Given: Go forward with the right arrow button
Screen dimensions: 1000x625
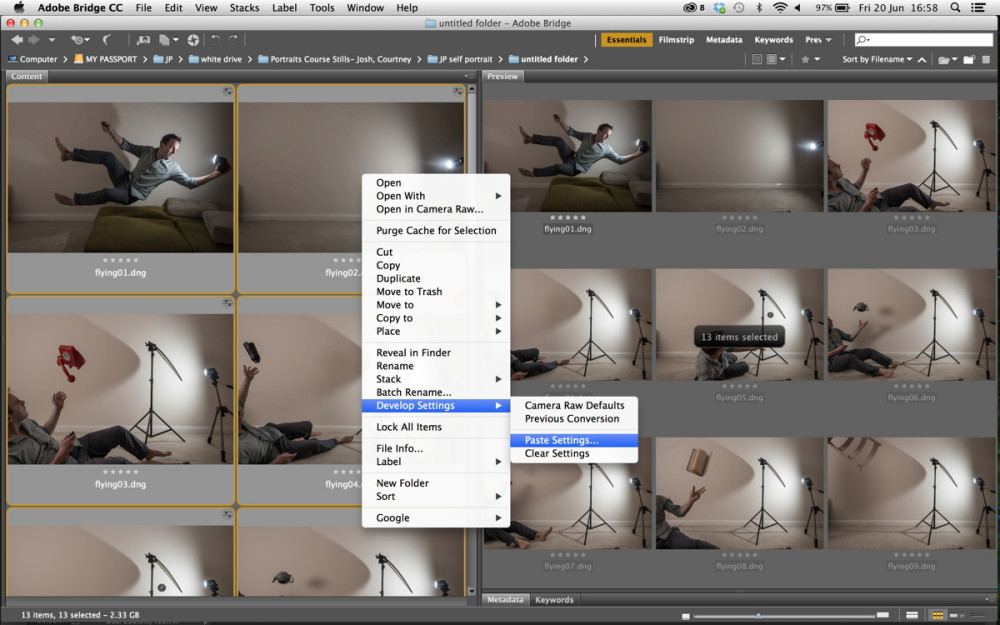Looking at the screenshot, I should point(33,40).
